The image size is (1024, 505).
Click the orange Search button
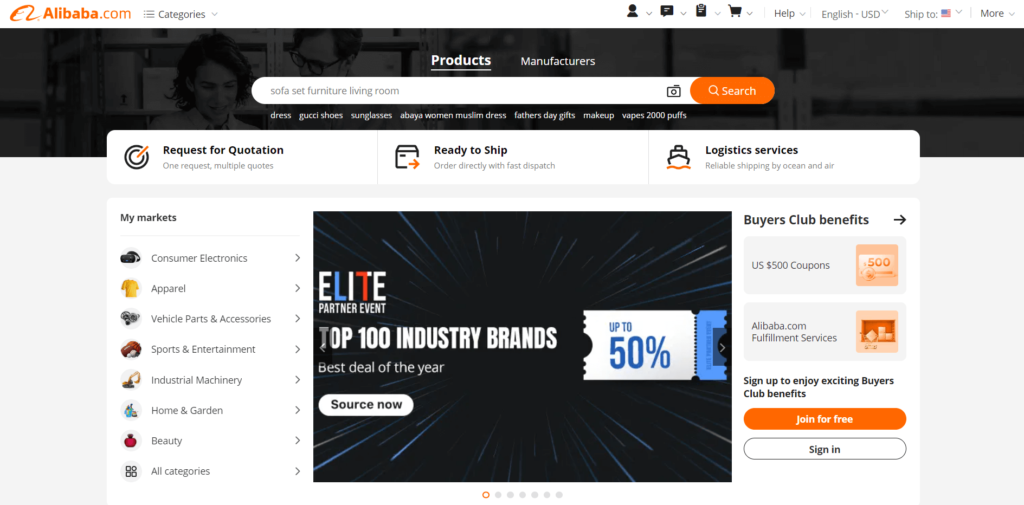click(732, 91)
